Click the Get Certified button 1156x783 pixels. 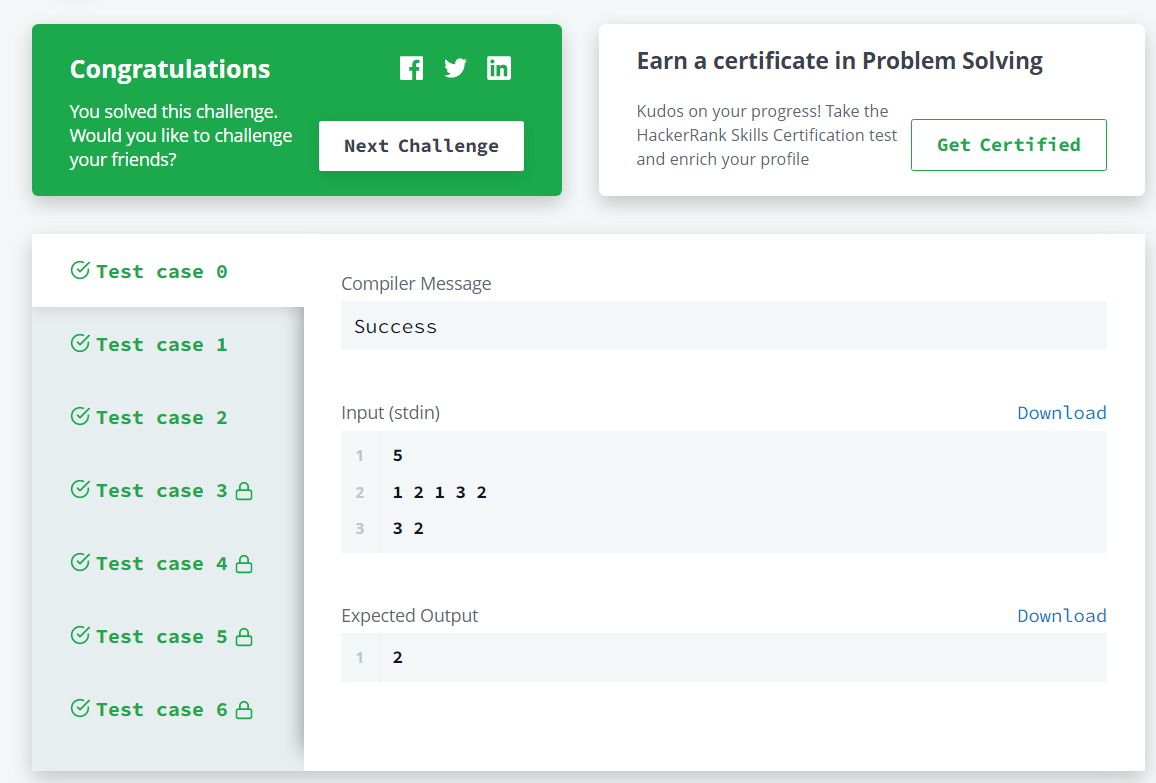[1009, 145]
